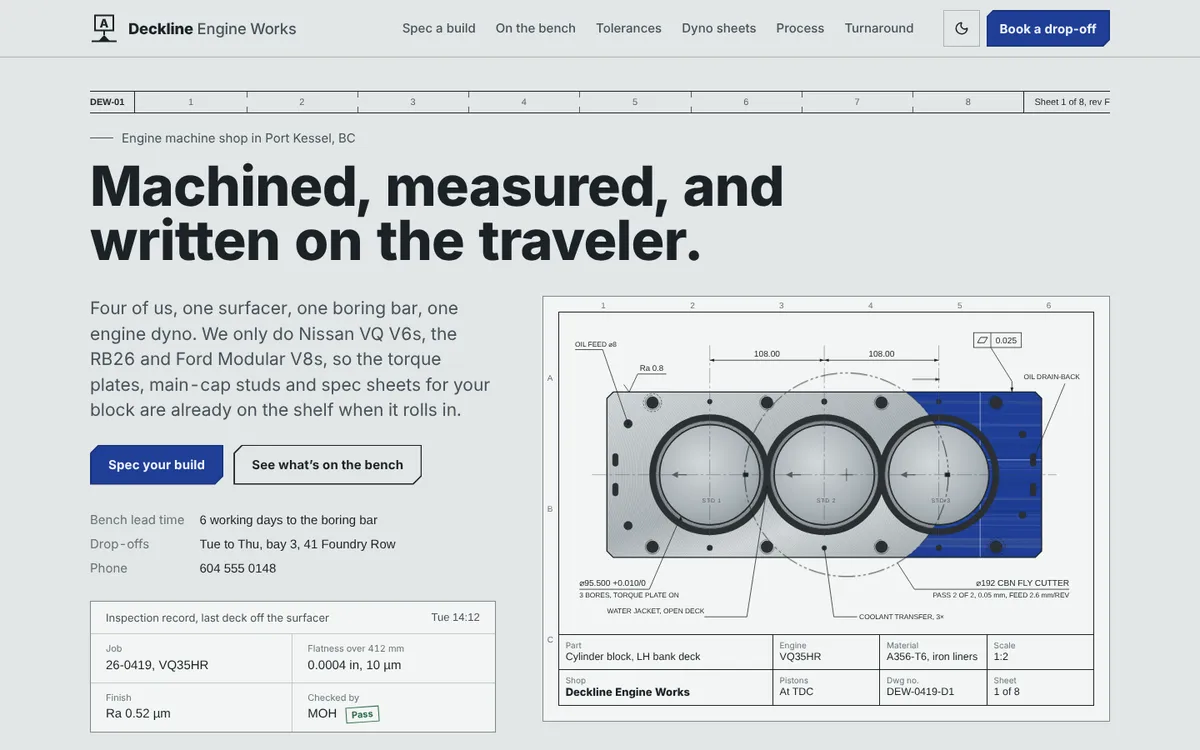Toggle dark mode with the moon icon
The height and width of the screenshot is (750, 1200).
click(961, 28)
